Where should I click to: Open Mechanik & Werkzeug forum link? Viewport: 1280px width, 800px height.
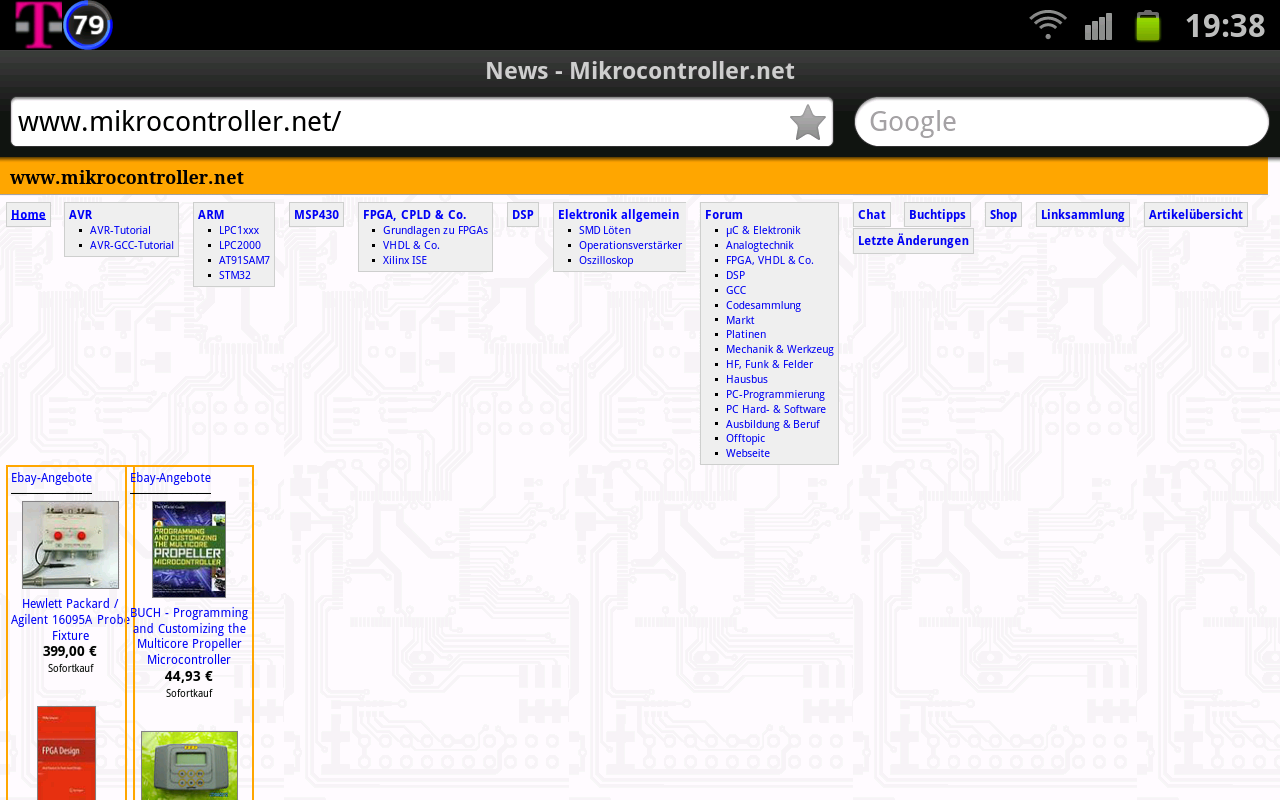pos(780,349)
